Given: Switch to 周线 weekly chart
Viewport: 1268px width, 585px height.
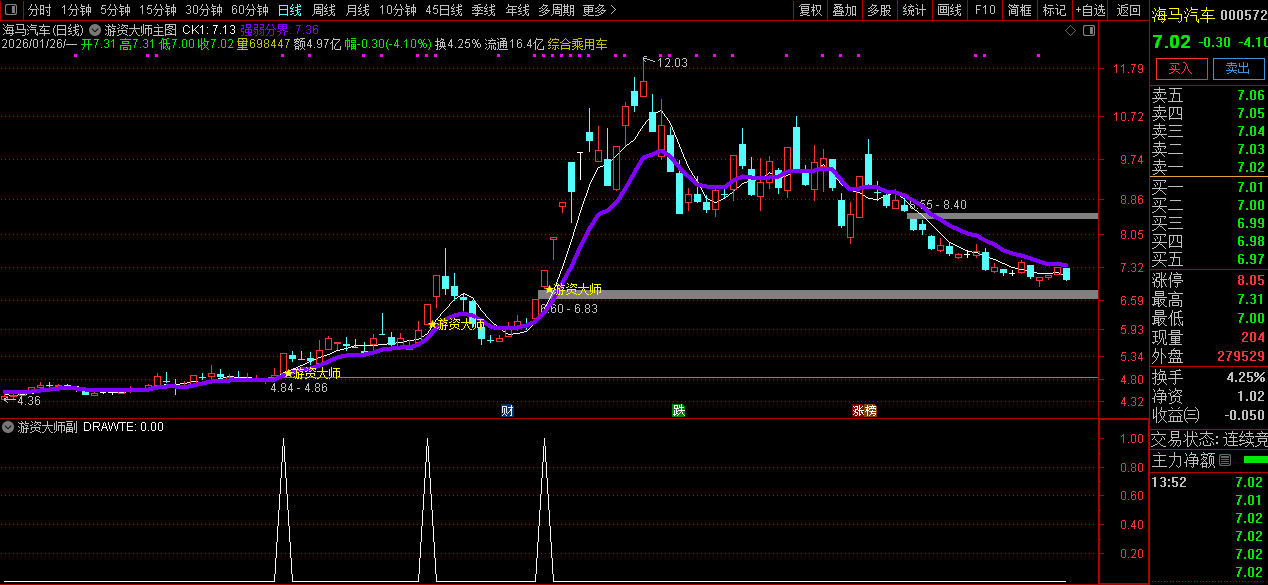Looking at the screenshot, I should pyautogui.click(x=324, y=10).
